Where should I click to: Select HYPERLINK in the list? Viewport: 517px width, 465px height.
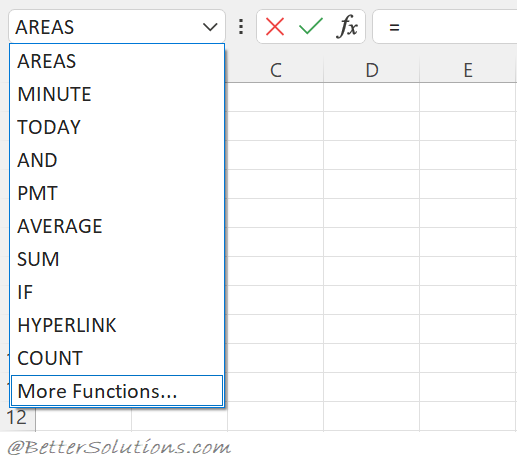117,325
